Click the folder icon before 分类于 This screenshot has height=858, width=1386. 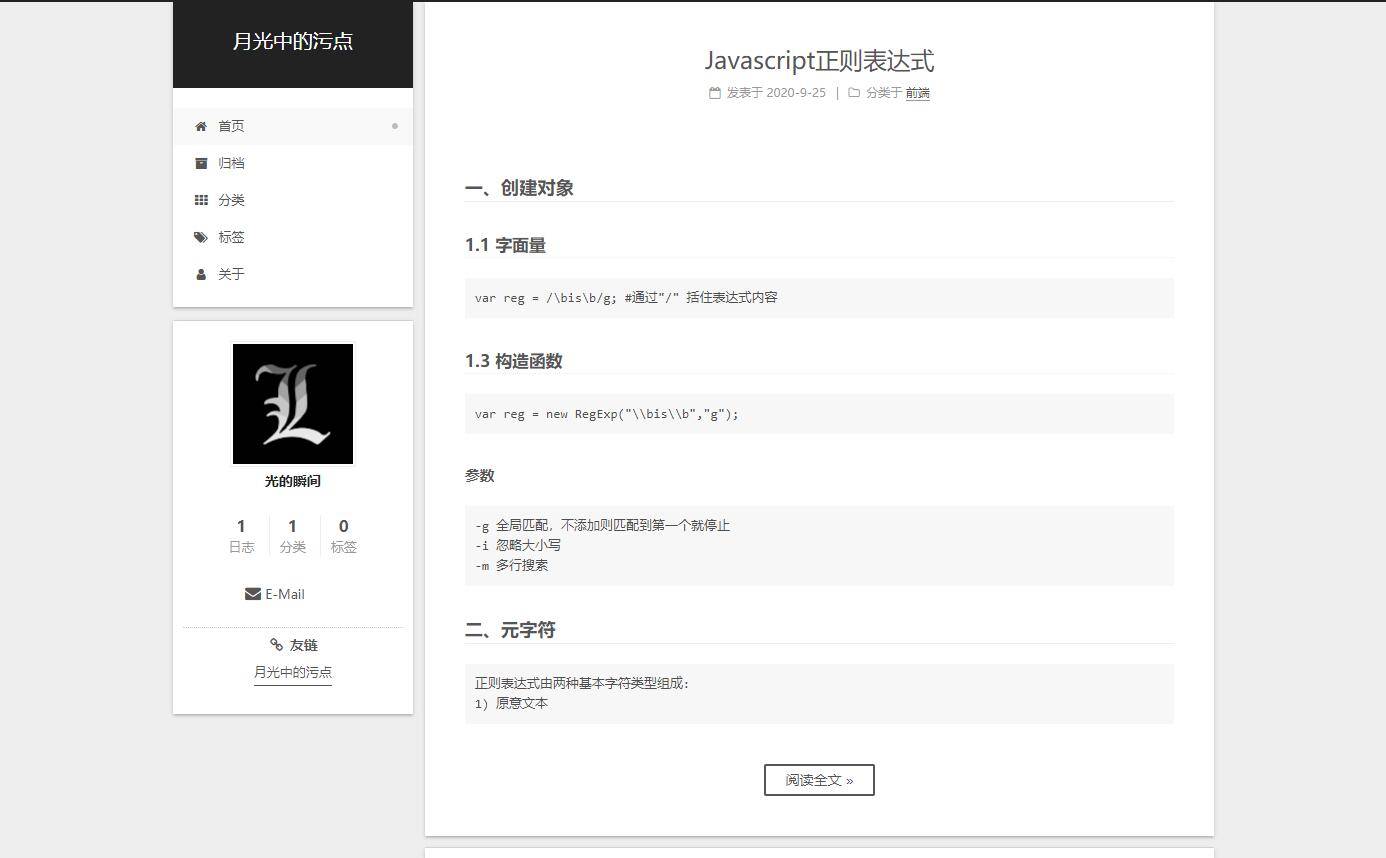coord(851,93)
